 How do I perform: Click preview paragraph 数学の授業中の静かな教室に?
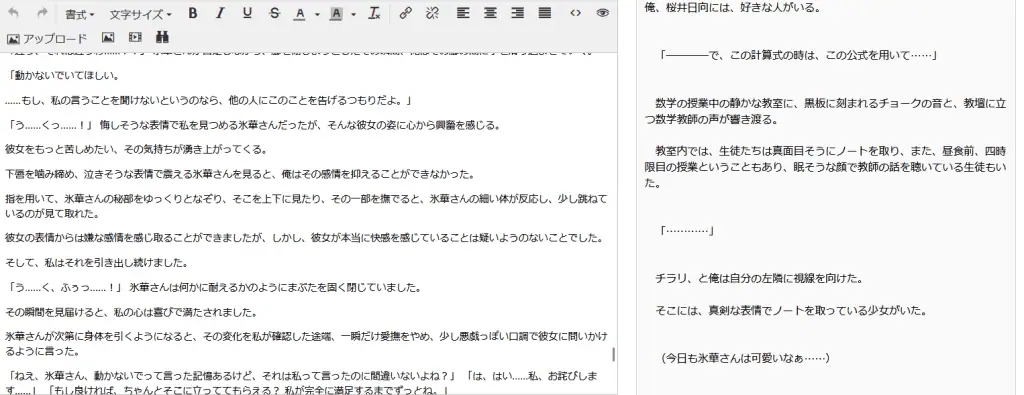click(x=825, y=112)
